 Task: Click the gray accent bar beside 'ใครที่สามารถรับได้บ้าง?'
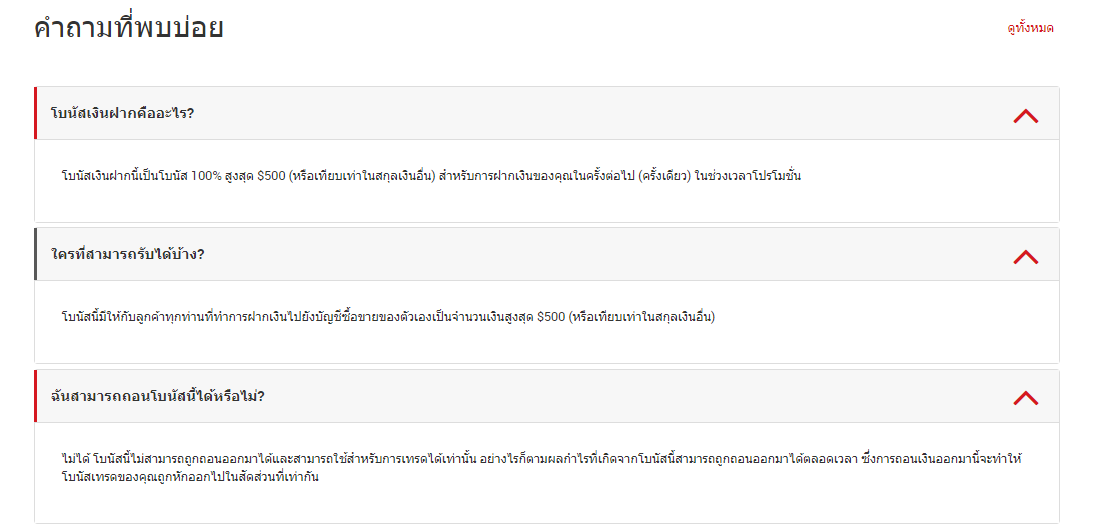(x=36, y=254)
